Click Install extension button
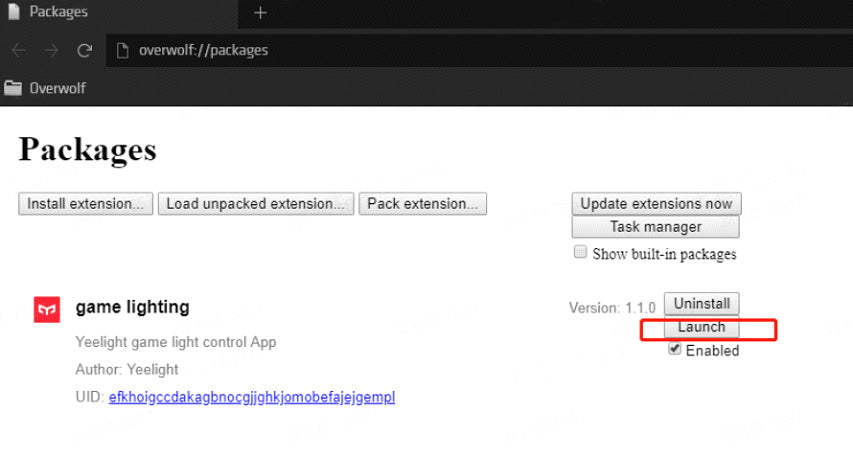Viewport: 853px width, 458px height. tap(85, 203)
